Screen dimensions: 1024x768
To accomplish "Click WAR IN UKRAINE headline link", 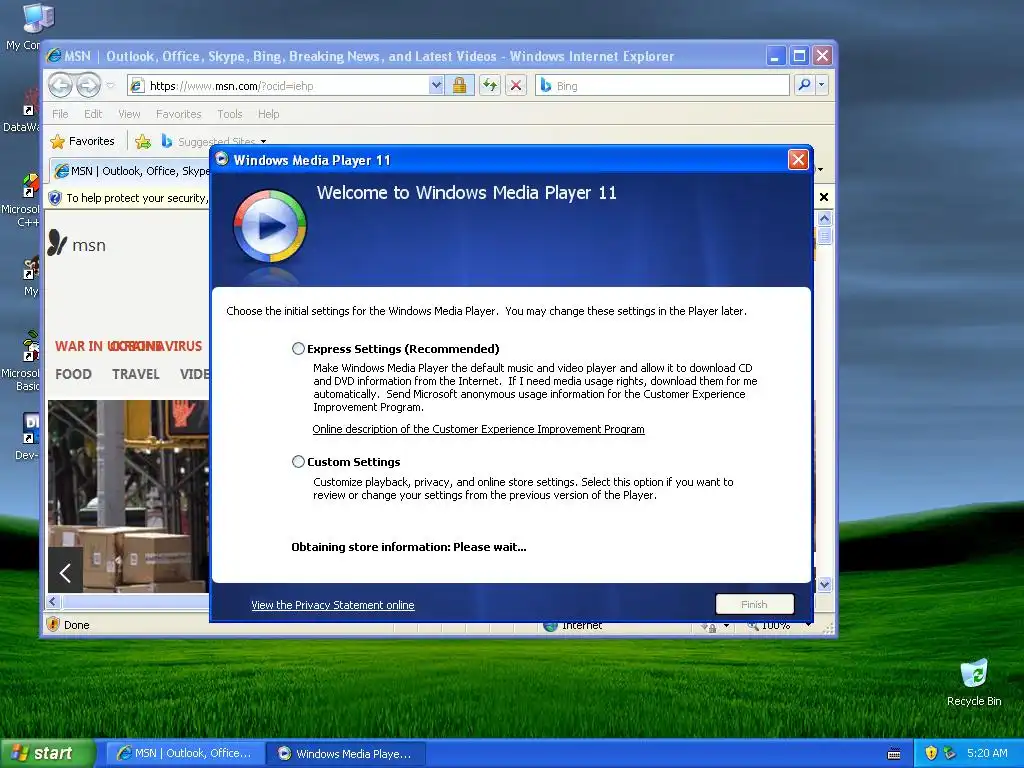I will (x=108, y=346).
